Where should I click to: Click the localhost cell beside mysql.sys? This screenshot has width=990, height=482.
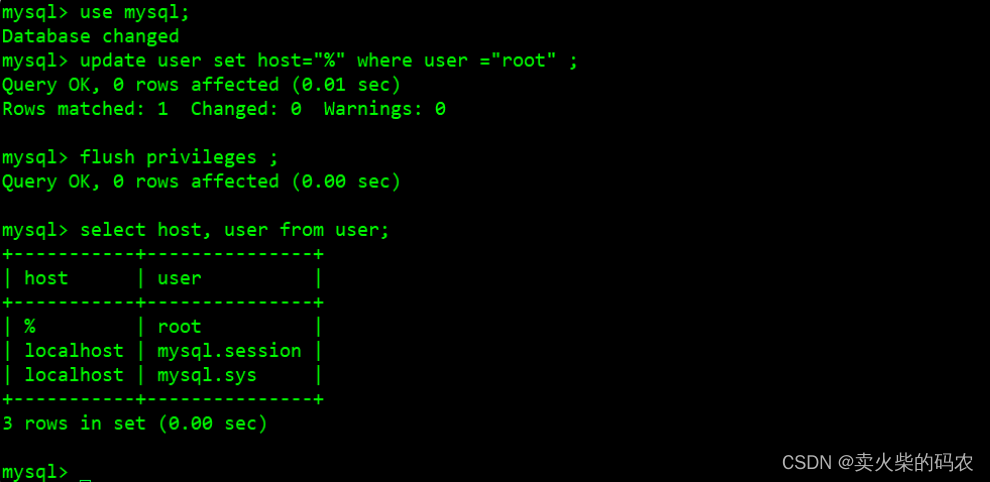click(74, 375)
